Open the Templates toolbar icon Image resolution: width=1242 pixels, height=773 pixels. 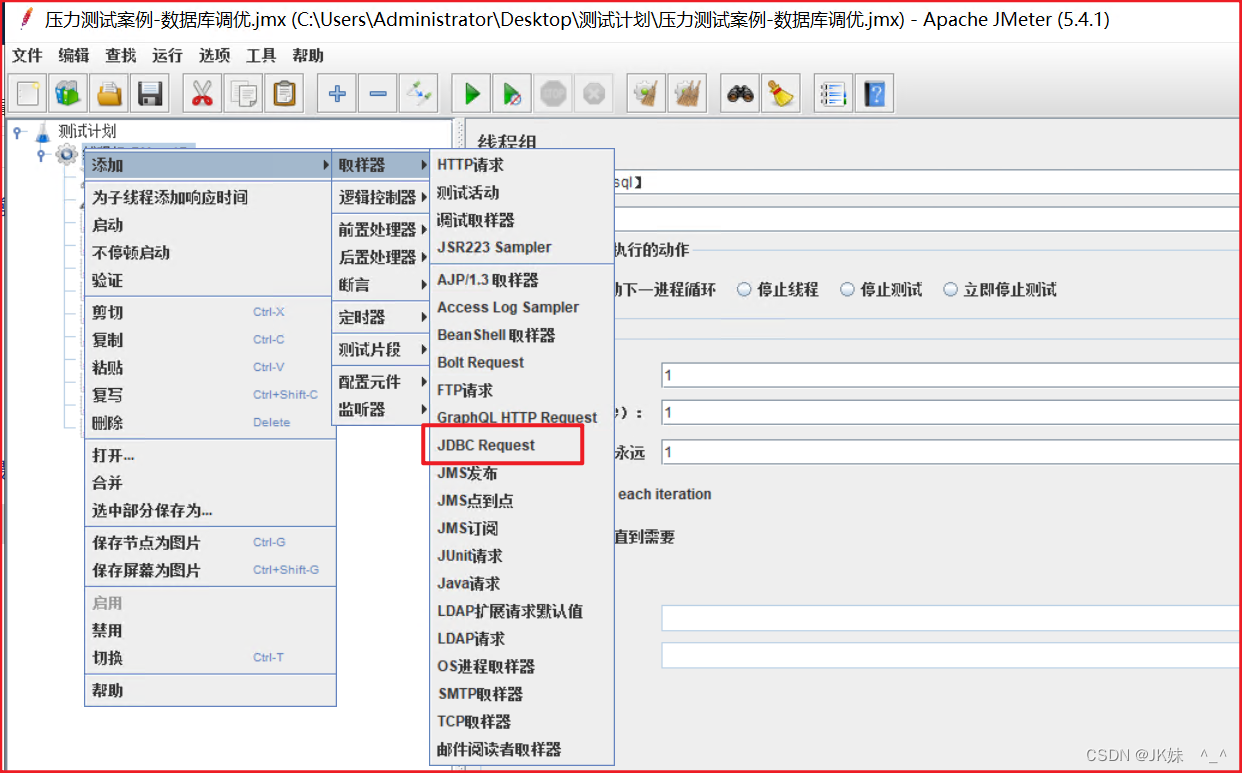[68, 94]
